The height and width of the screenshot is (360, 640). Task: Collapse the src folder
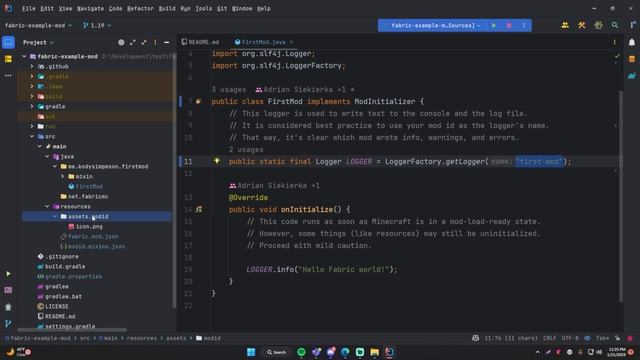32,136
